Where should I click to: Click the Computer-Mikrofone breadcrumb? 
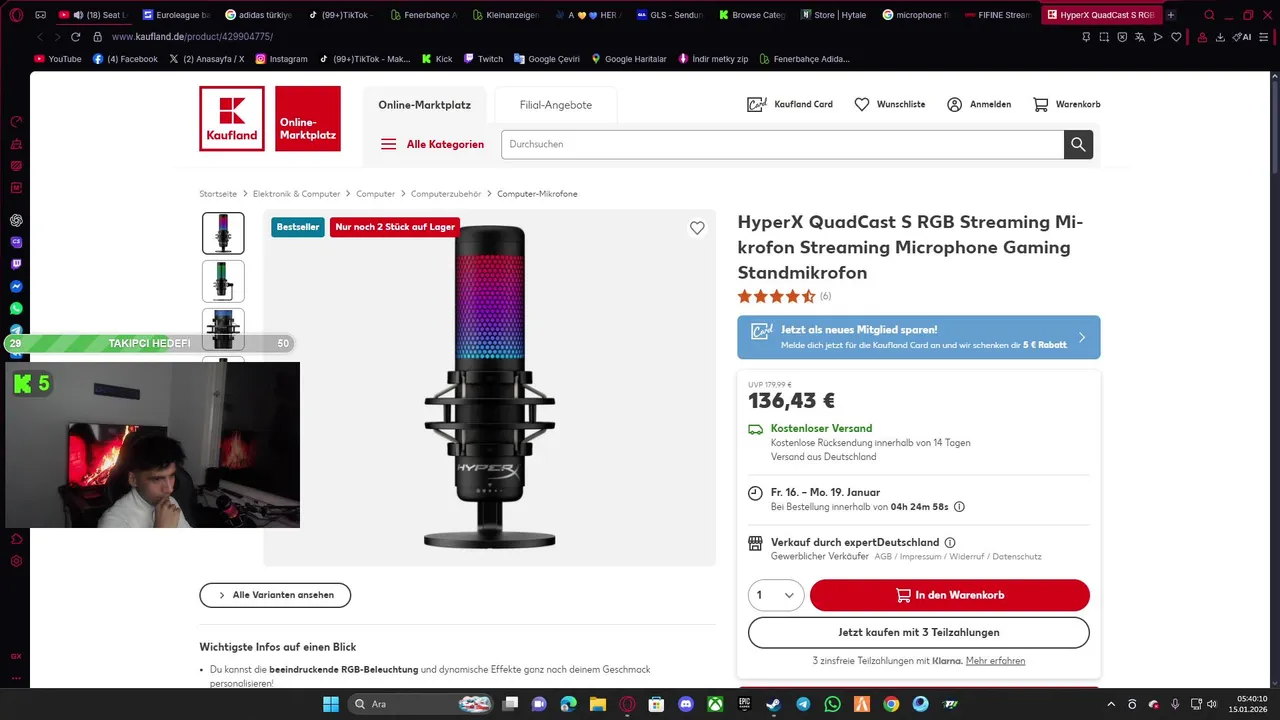pos(537,194)
